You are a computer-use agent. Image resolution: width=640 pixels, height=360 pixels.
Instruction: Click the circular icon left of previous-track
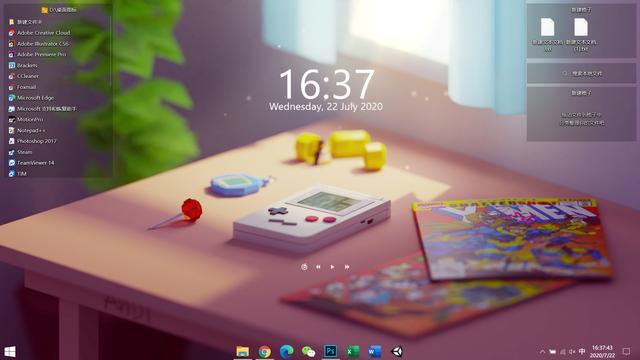(x=304, y=267)
